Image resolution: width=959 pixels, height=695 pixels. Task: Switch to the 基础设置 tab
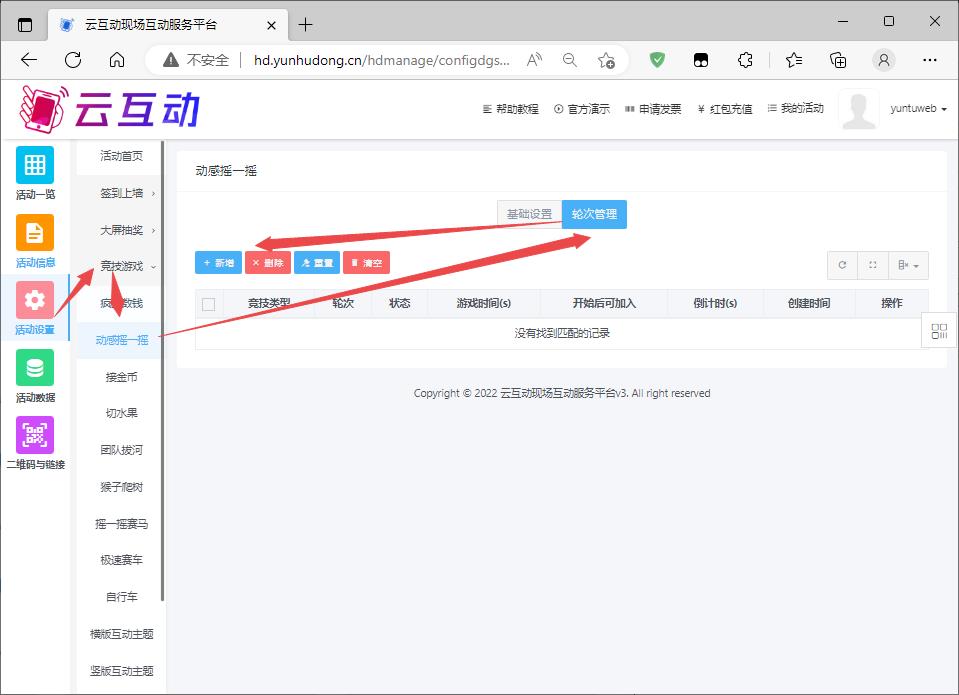point(529,214)
